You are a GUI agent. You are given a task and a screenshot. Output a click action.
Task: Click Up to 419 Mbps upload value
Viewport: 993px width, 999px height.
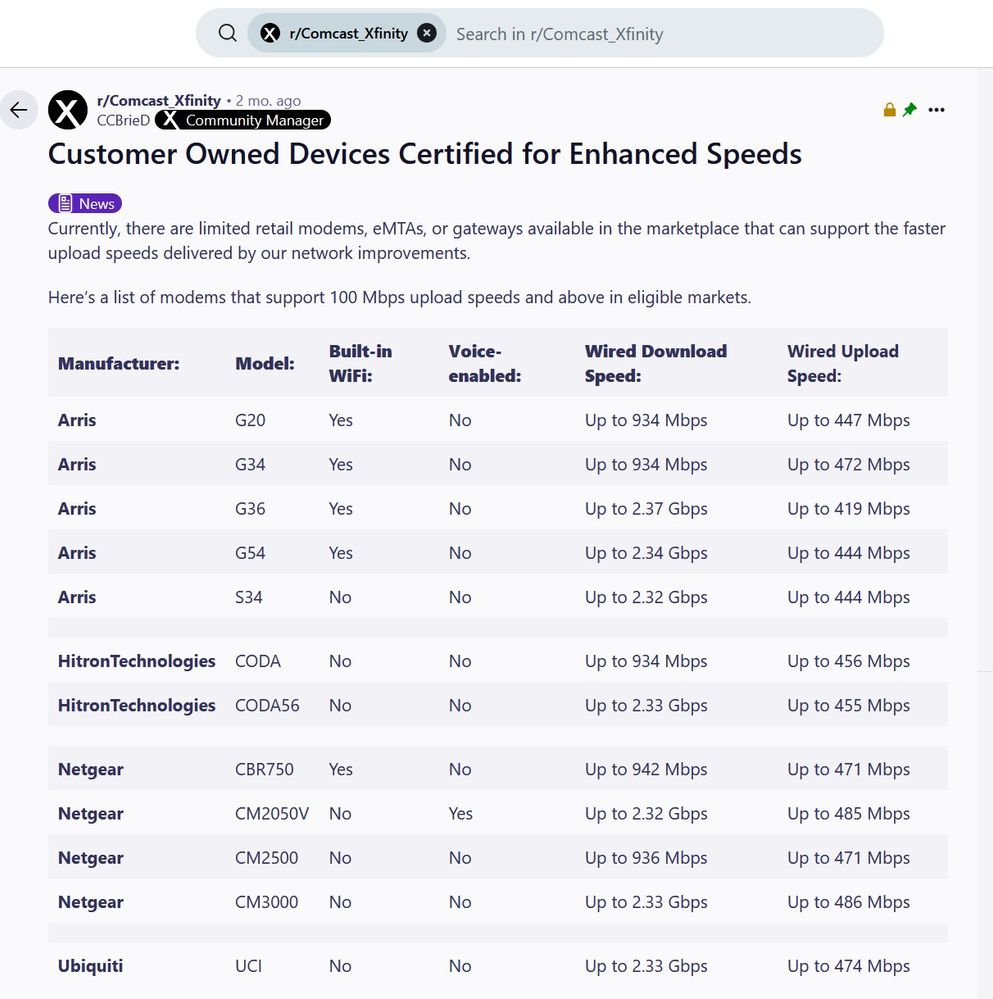(x=848, y=509)
